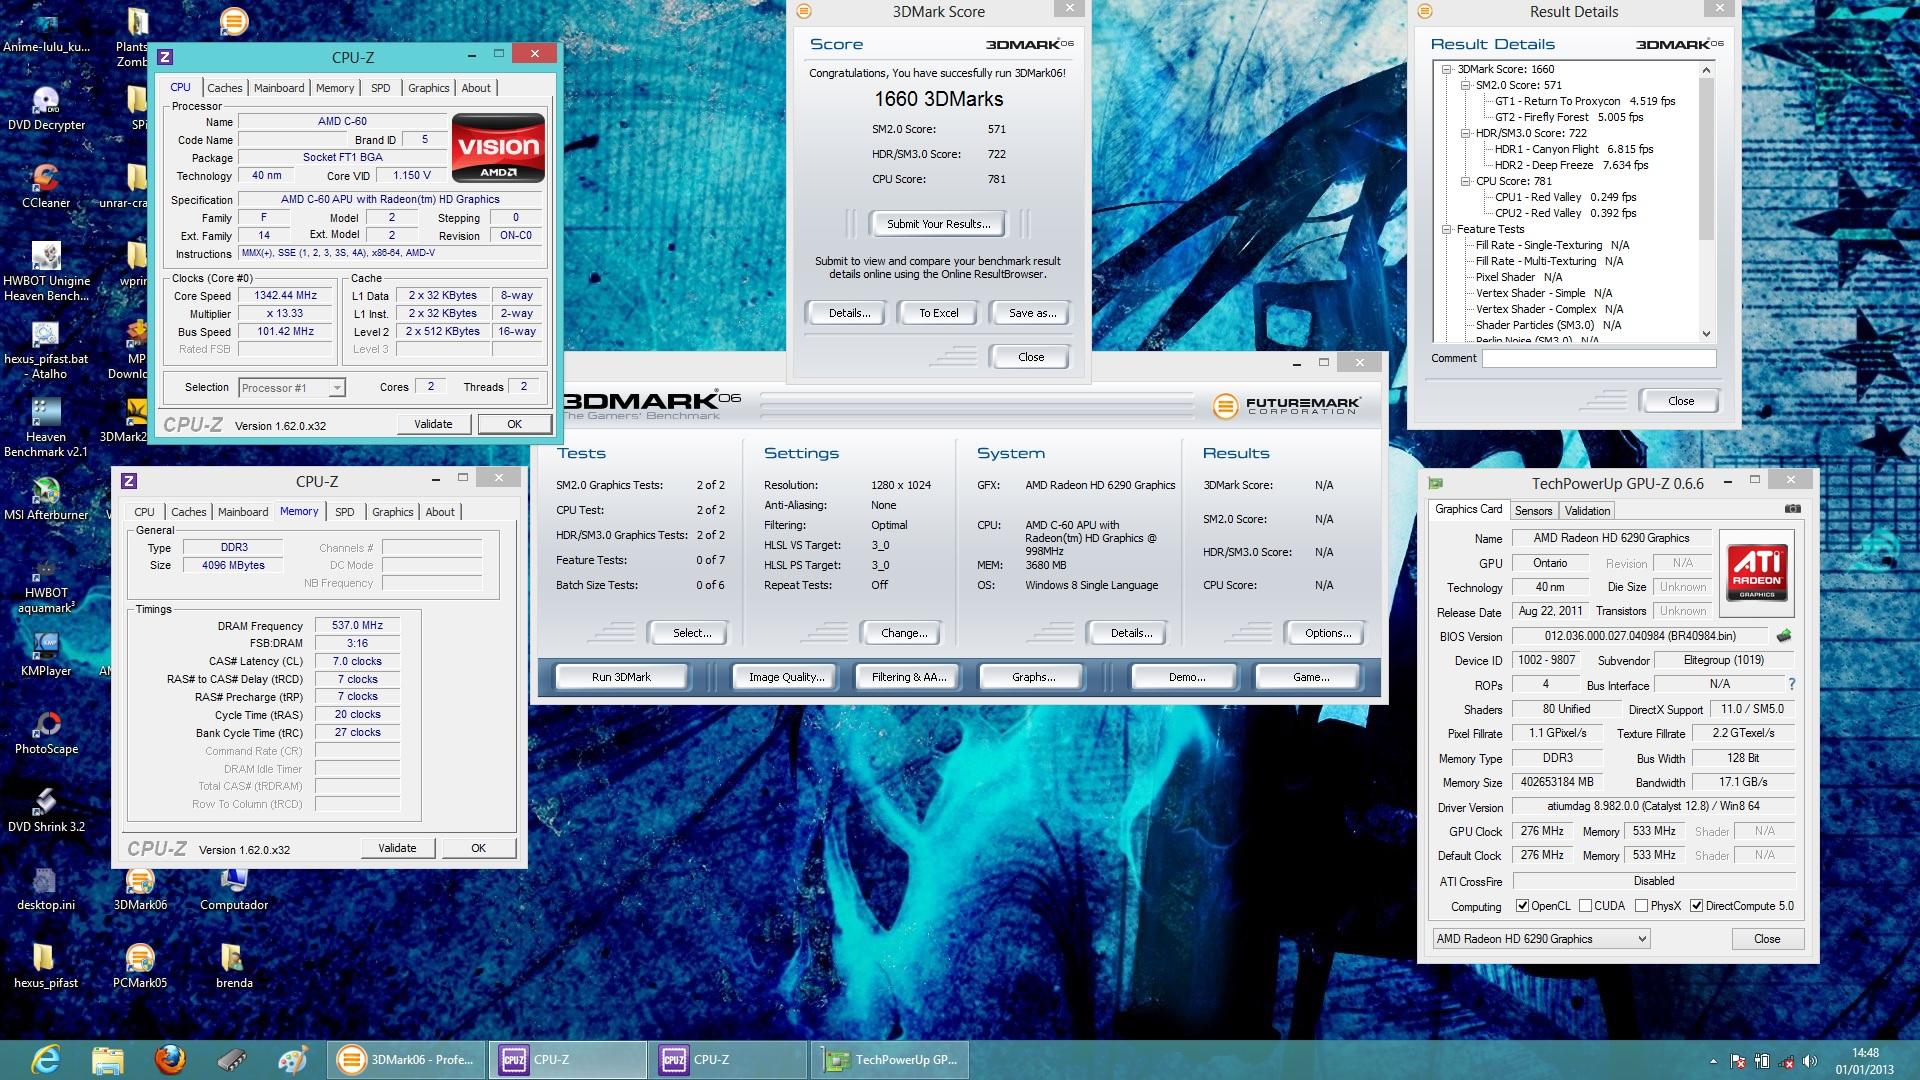Click the Bus Interface question mark icon
Viewport: 1920px width, 1080px height.
pos(1791,685)
